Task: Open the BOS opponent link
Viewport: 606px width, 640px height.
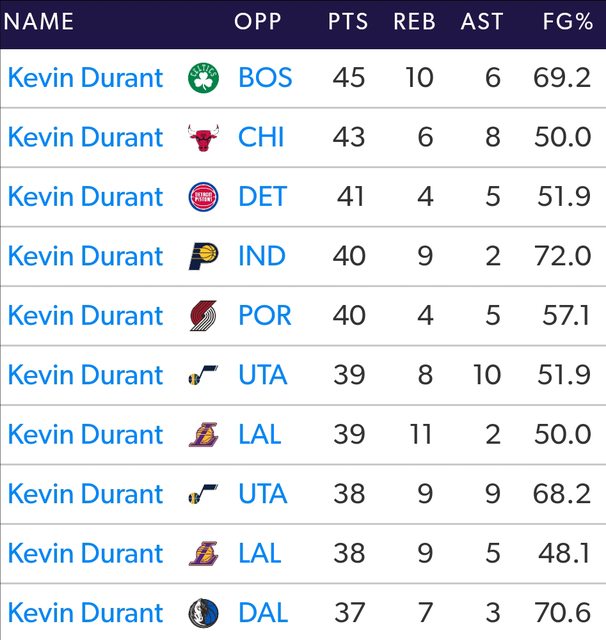Action: pos(265,78)
